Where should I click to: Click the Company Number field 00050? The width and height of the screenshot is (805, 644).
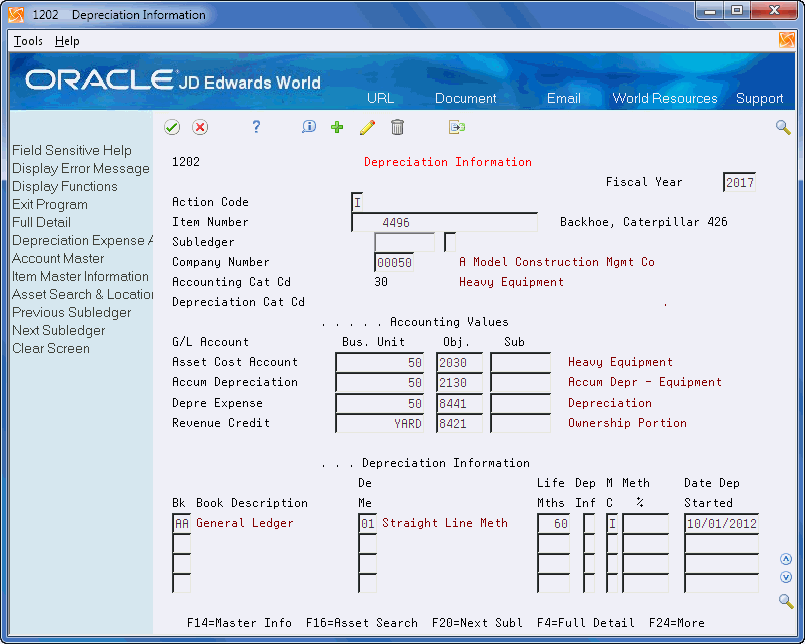point(394,262)
